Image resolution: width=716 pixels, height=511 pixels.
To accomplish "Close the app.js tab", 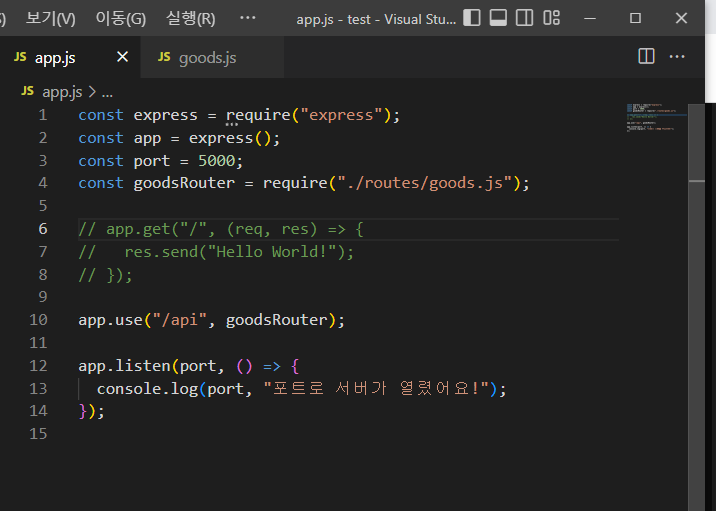I will click(122, 57).
